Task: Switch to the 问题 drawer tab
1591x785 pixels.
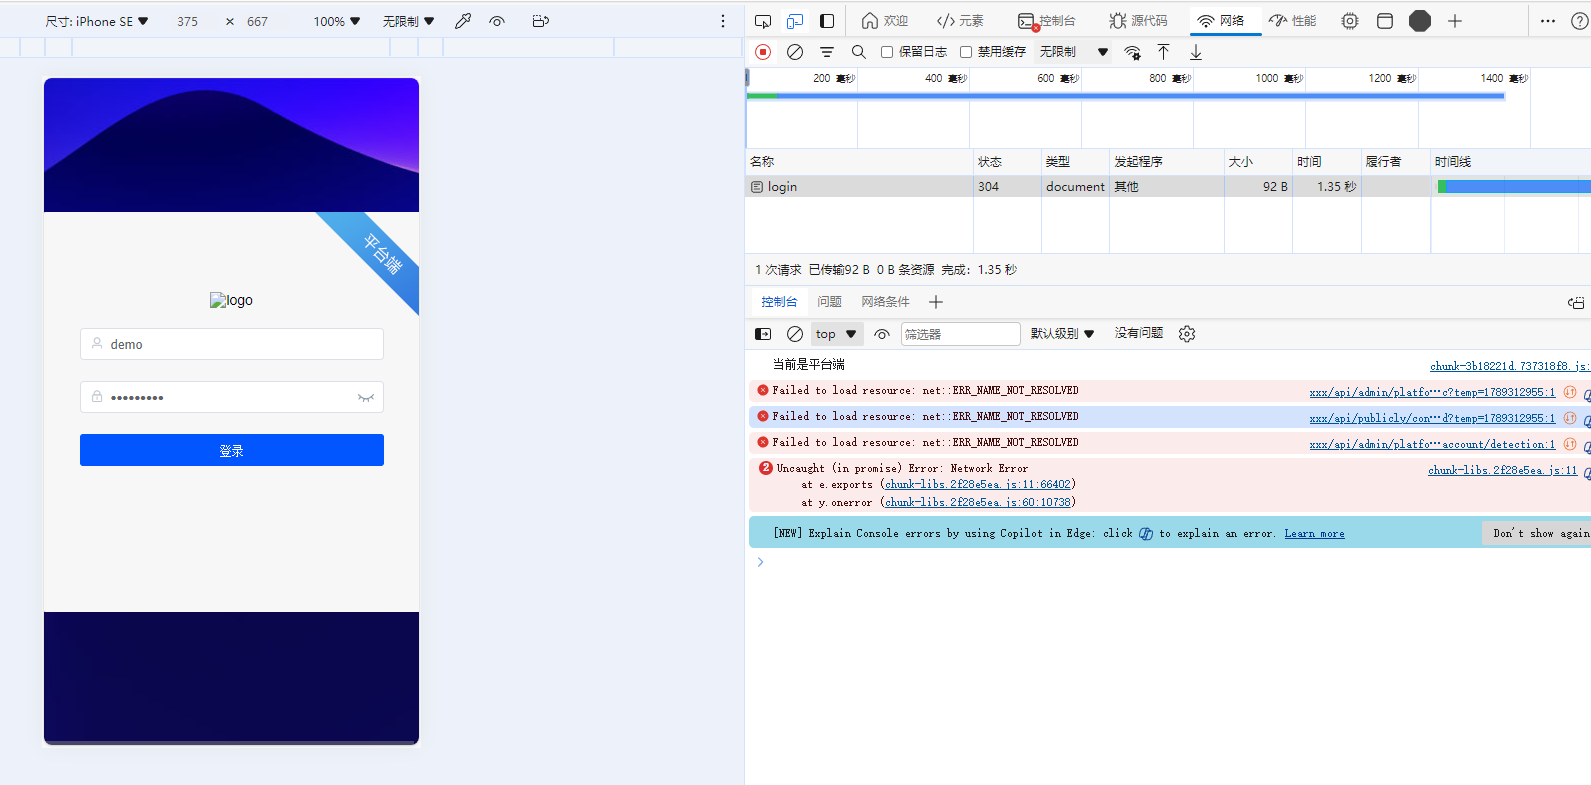Action: (x=829, y=302)
